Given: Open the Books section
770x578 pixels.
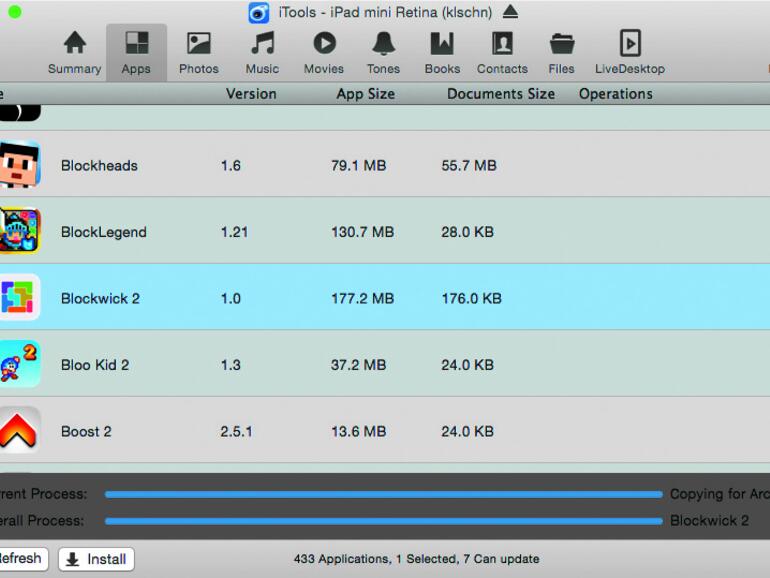Looking at the screenshot, I should (442, 53).
